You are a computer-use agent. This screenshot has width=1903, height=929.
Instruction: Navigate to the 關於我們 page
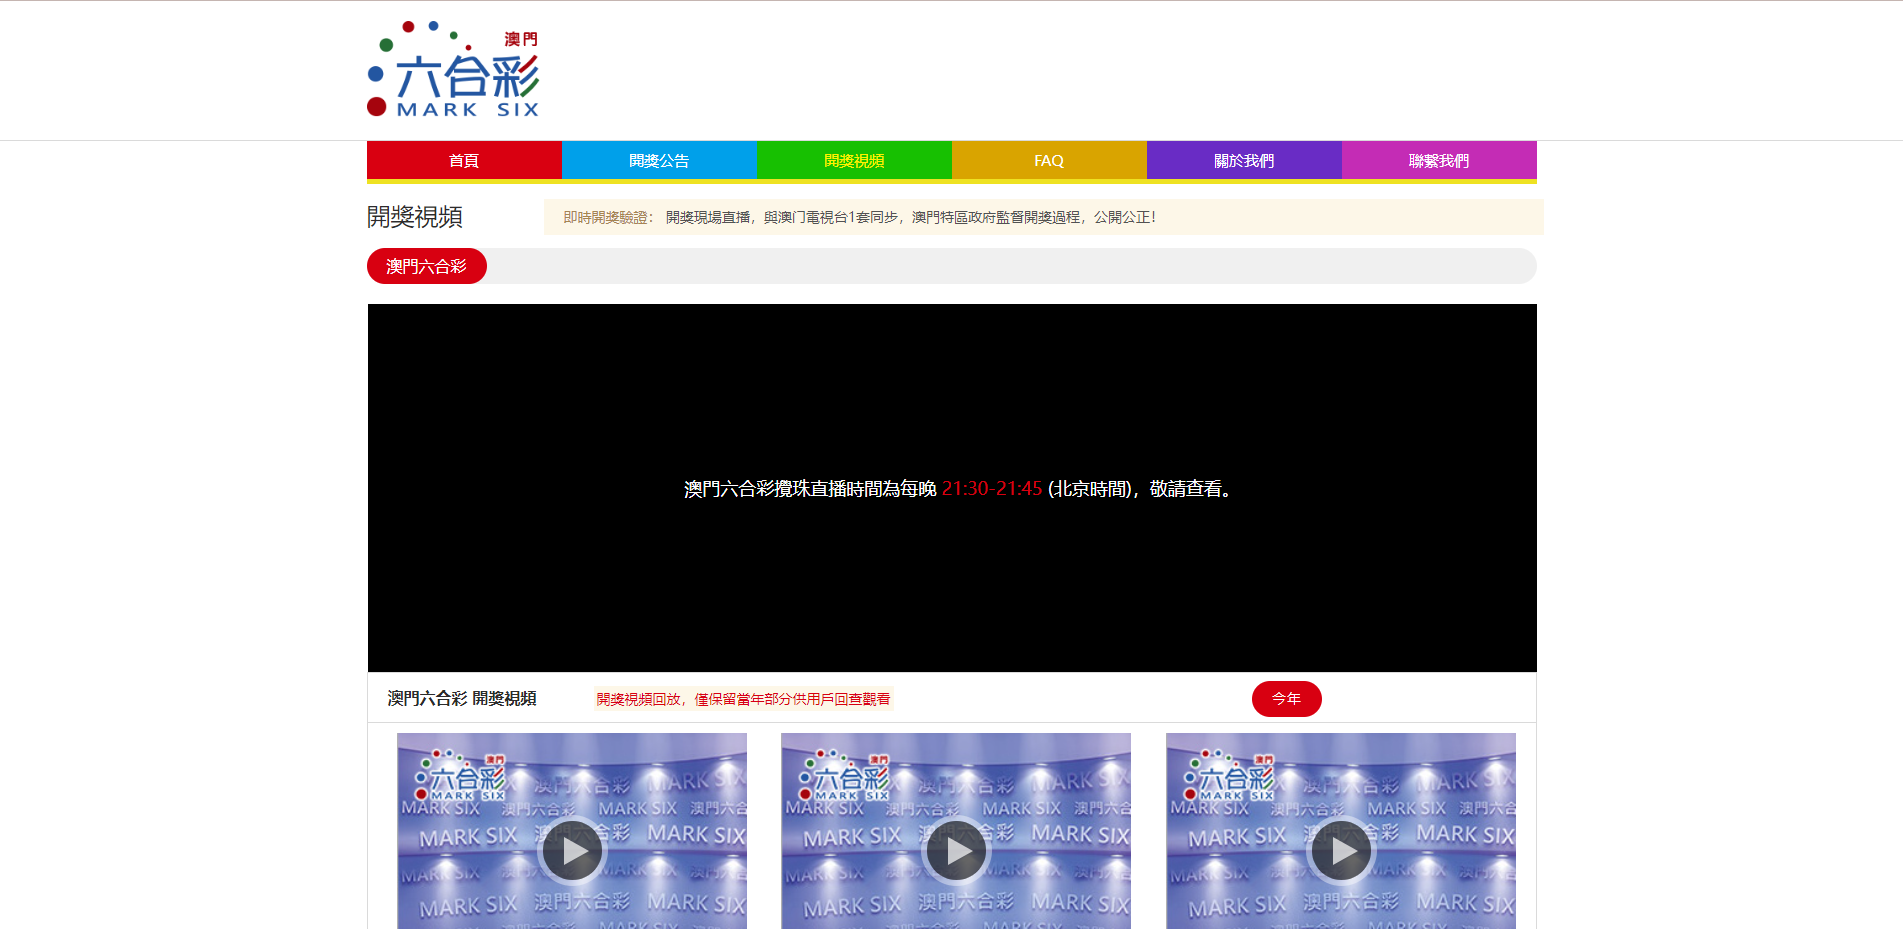pyautogui.click(x=1244, y=161)
